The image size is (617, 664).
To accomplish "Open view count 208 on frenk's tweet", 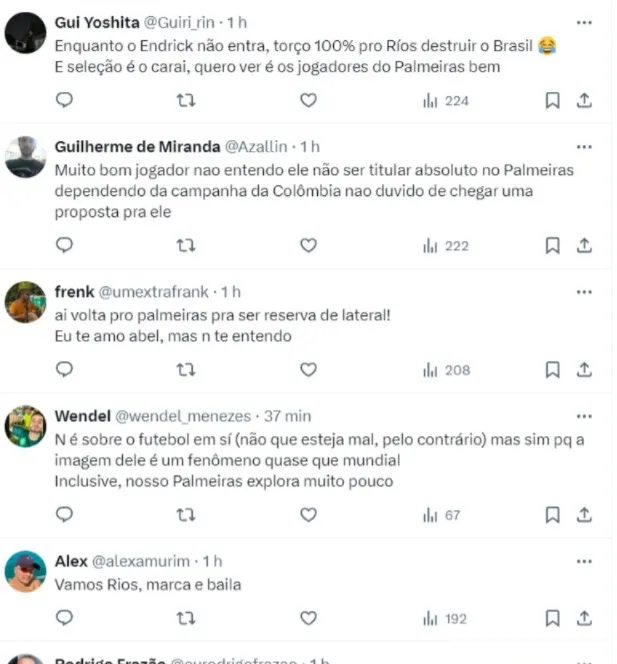I will [x=446, y=370].
